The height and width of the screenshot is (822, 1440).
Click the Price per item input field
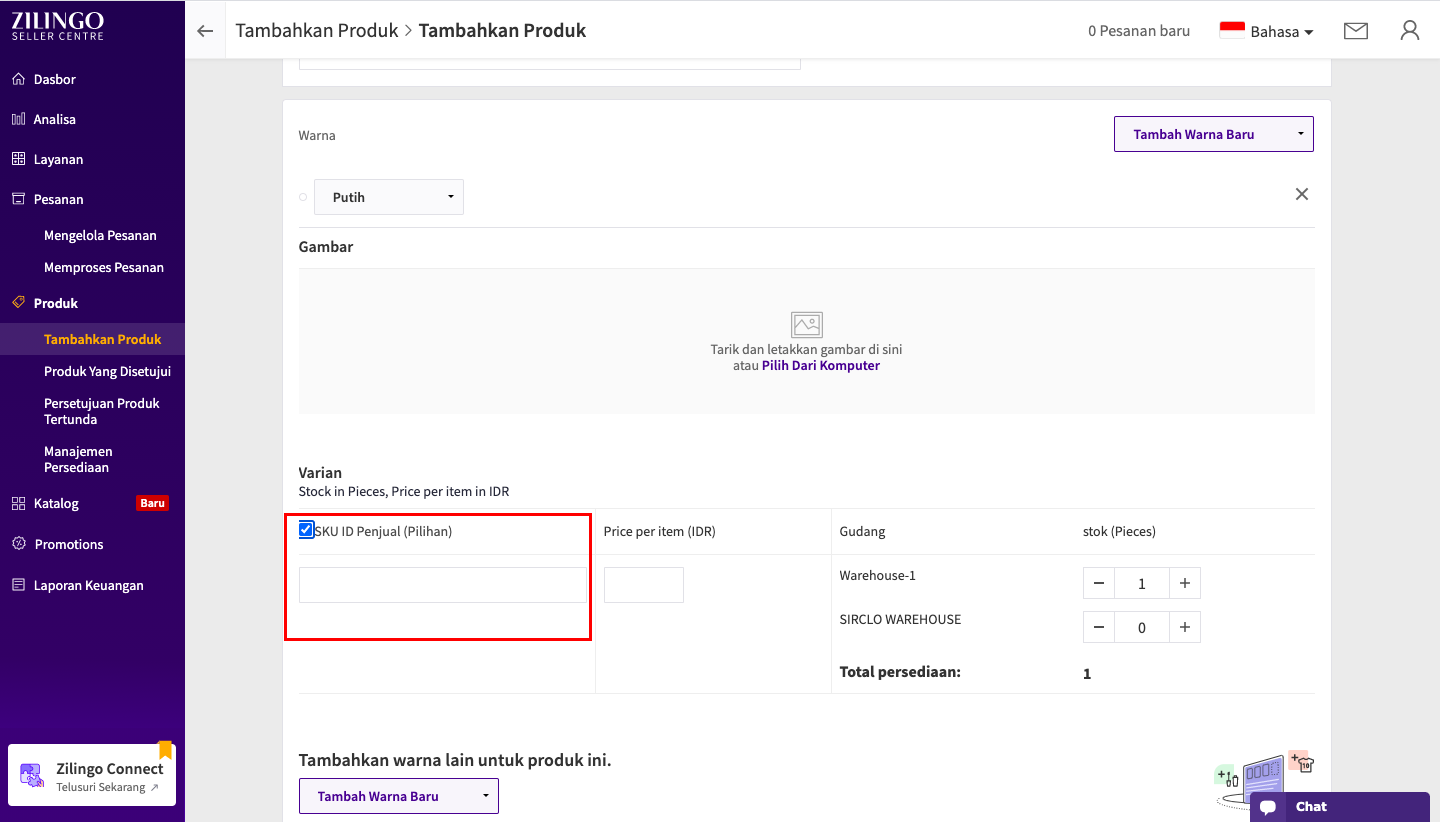tap(644, 585)
